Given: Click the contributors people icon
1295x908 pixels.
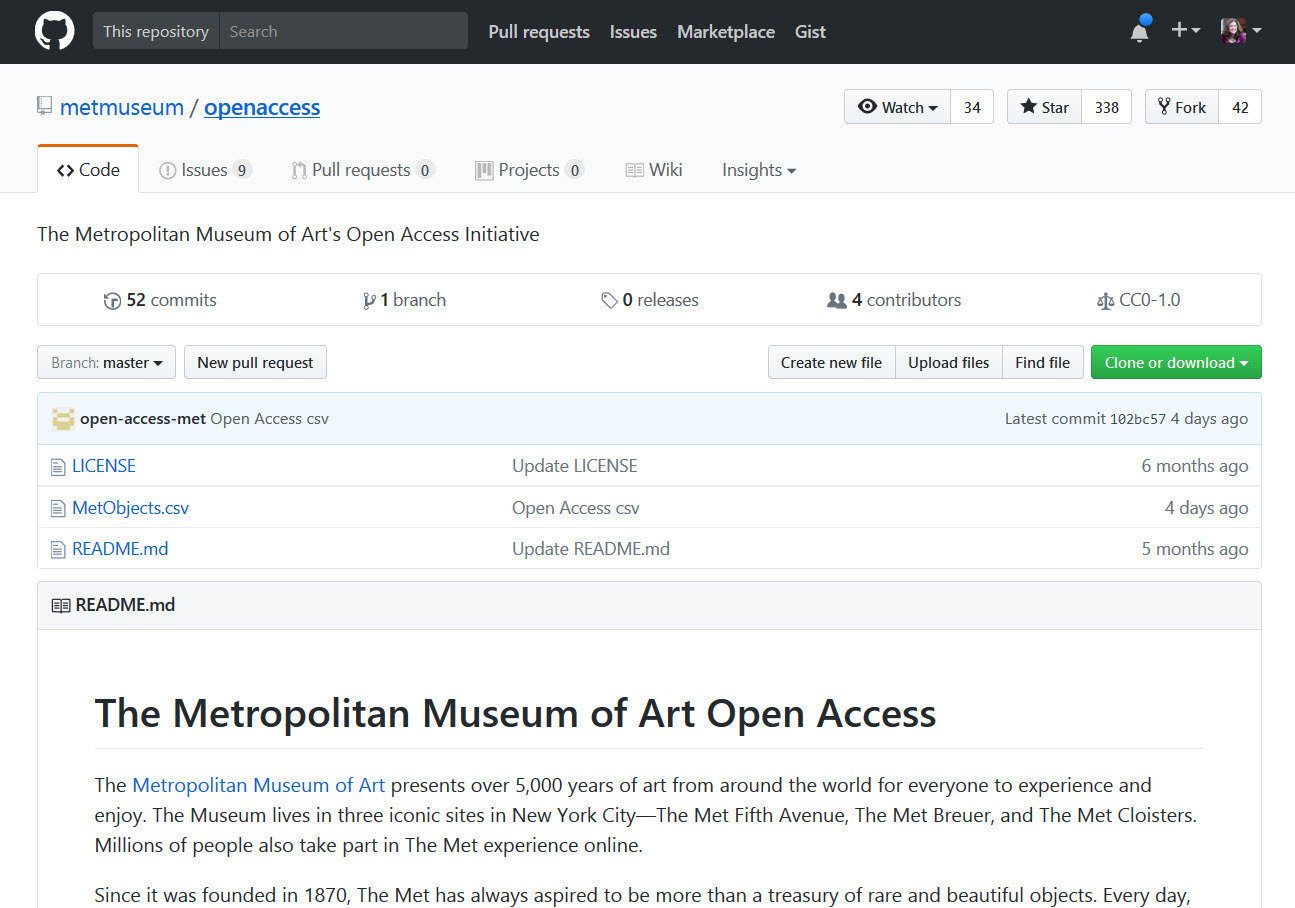Looking at the screenshot, I should [x=836, y=300].
